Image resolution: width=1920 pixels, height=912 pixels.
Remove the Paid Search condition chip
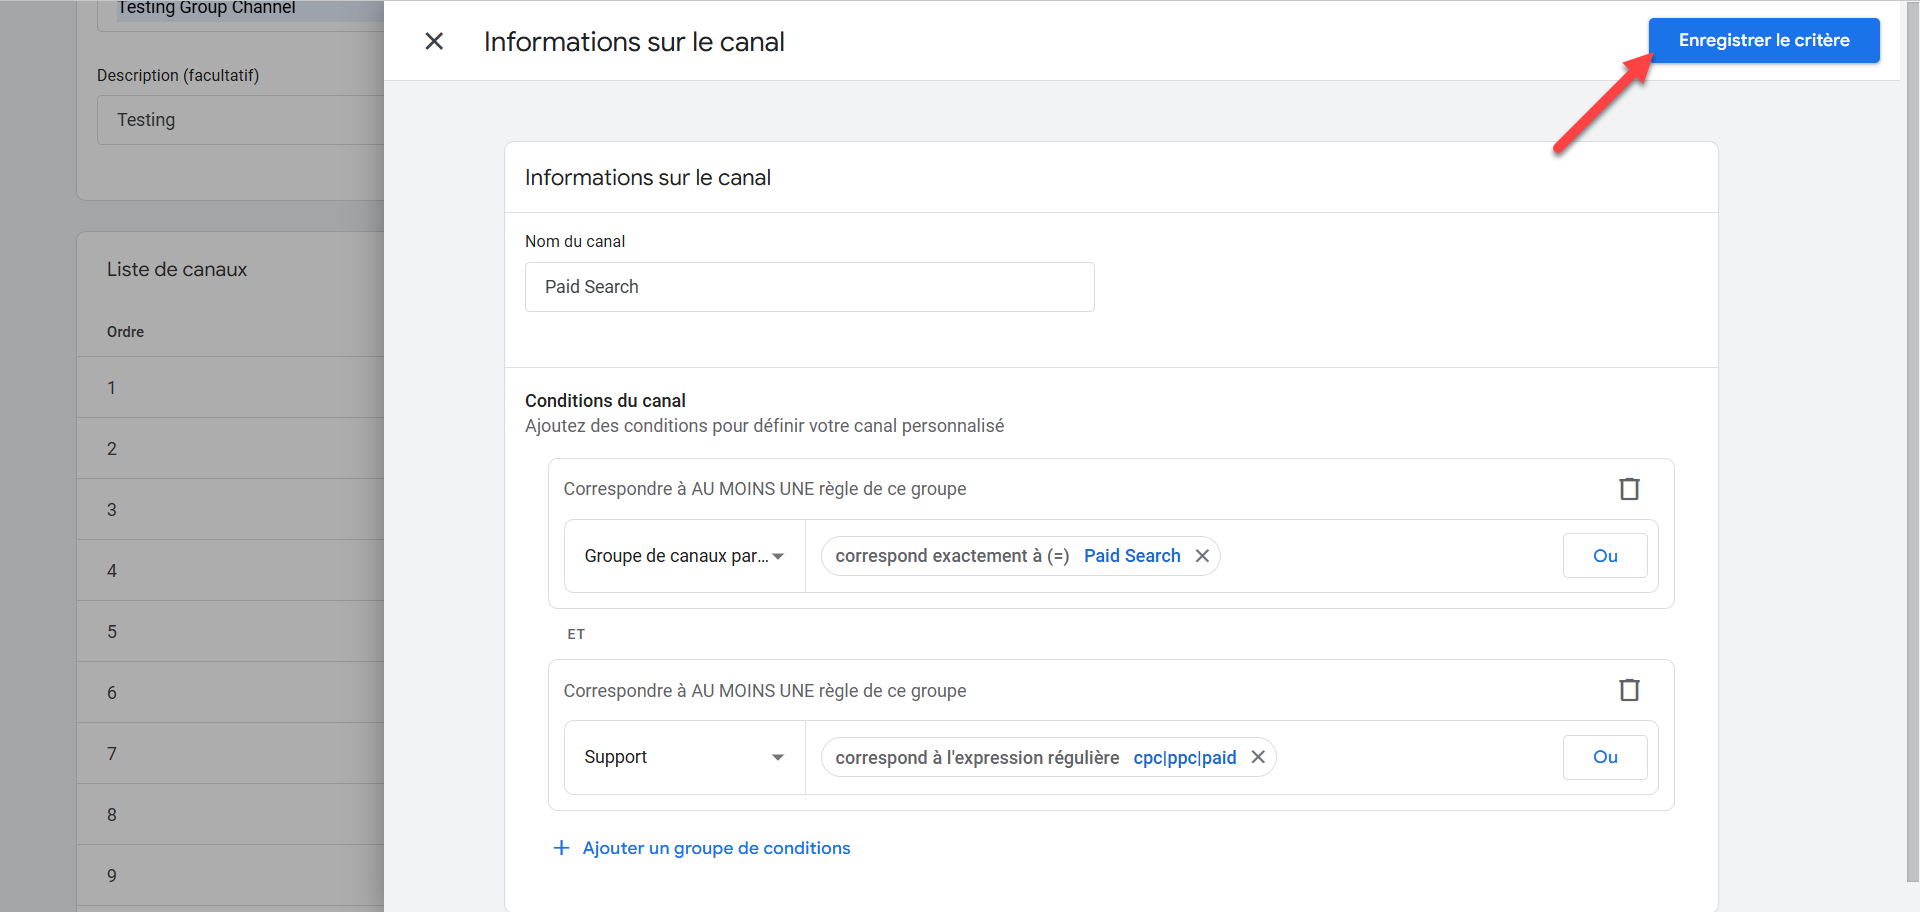[1202, 556]
